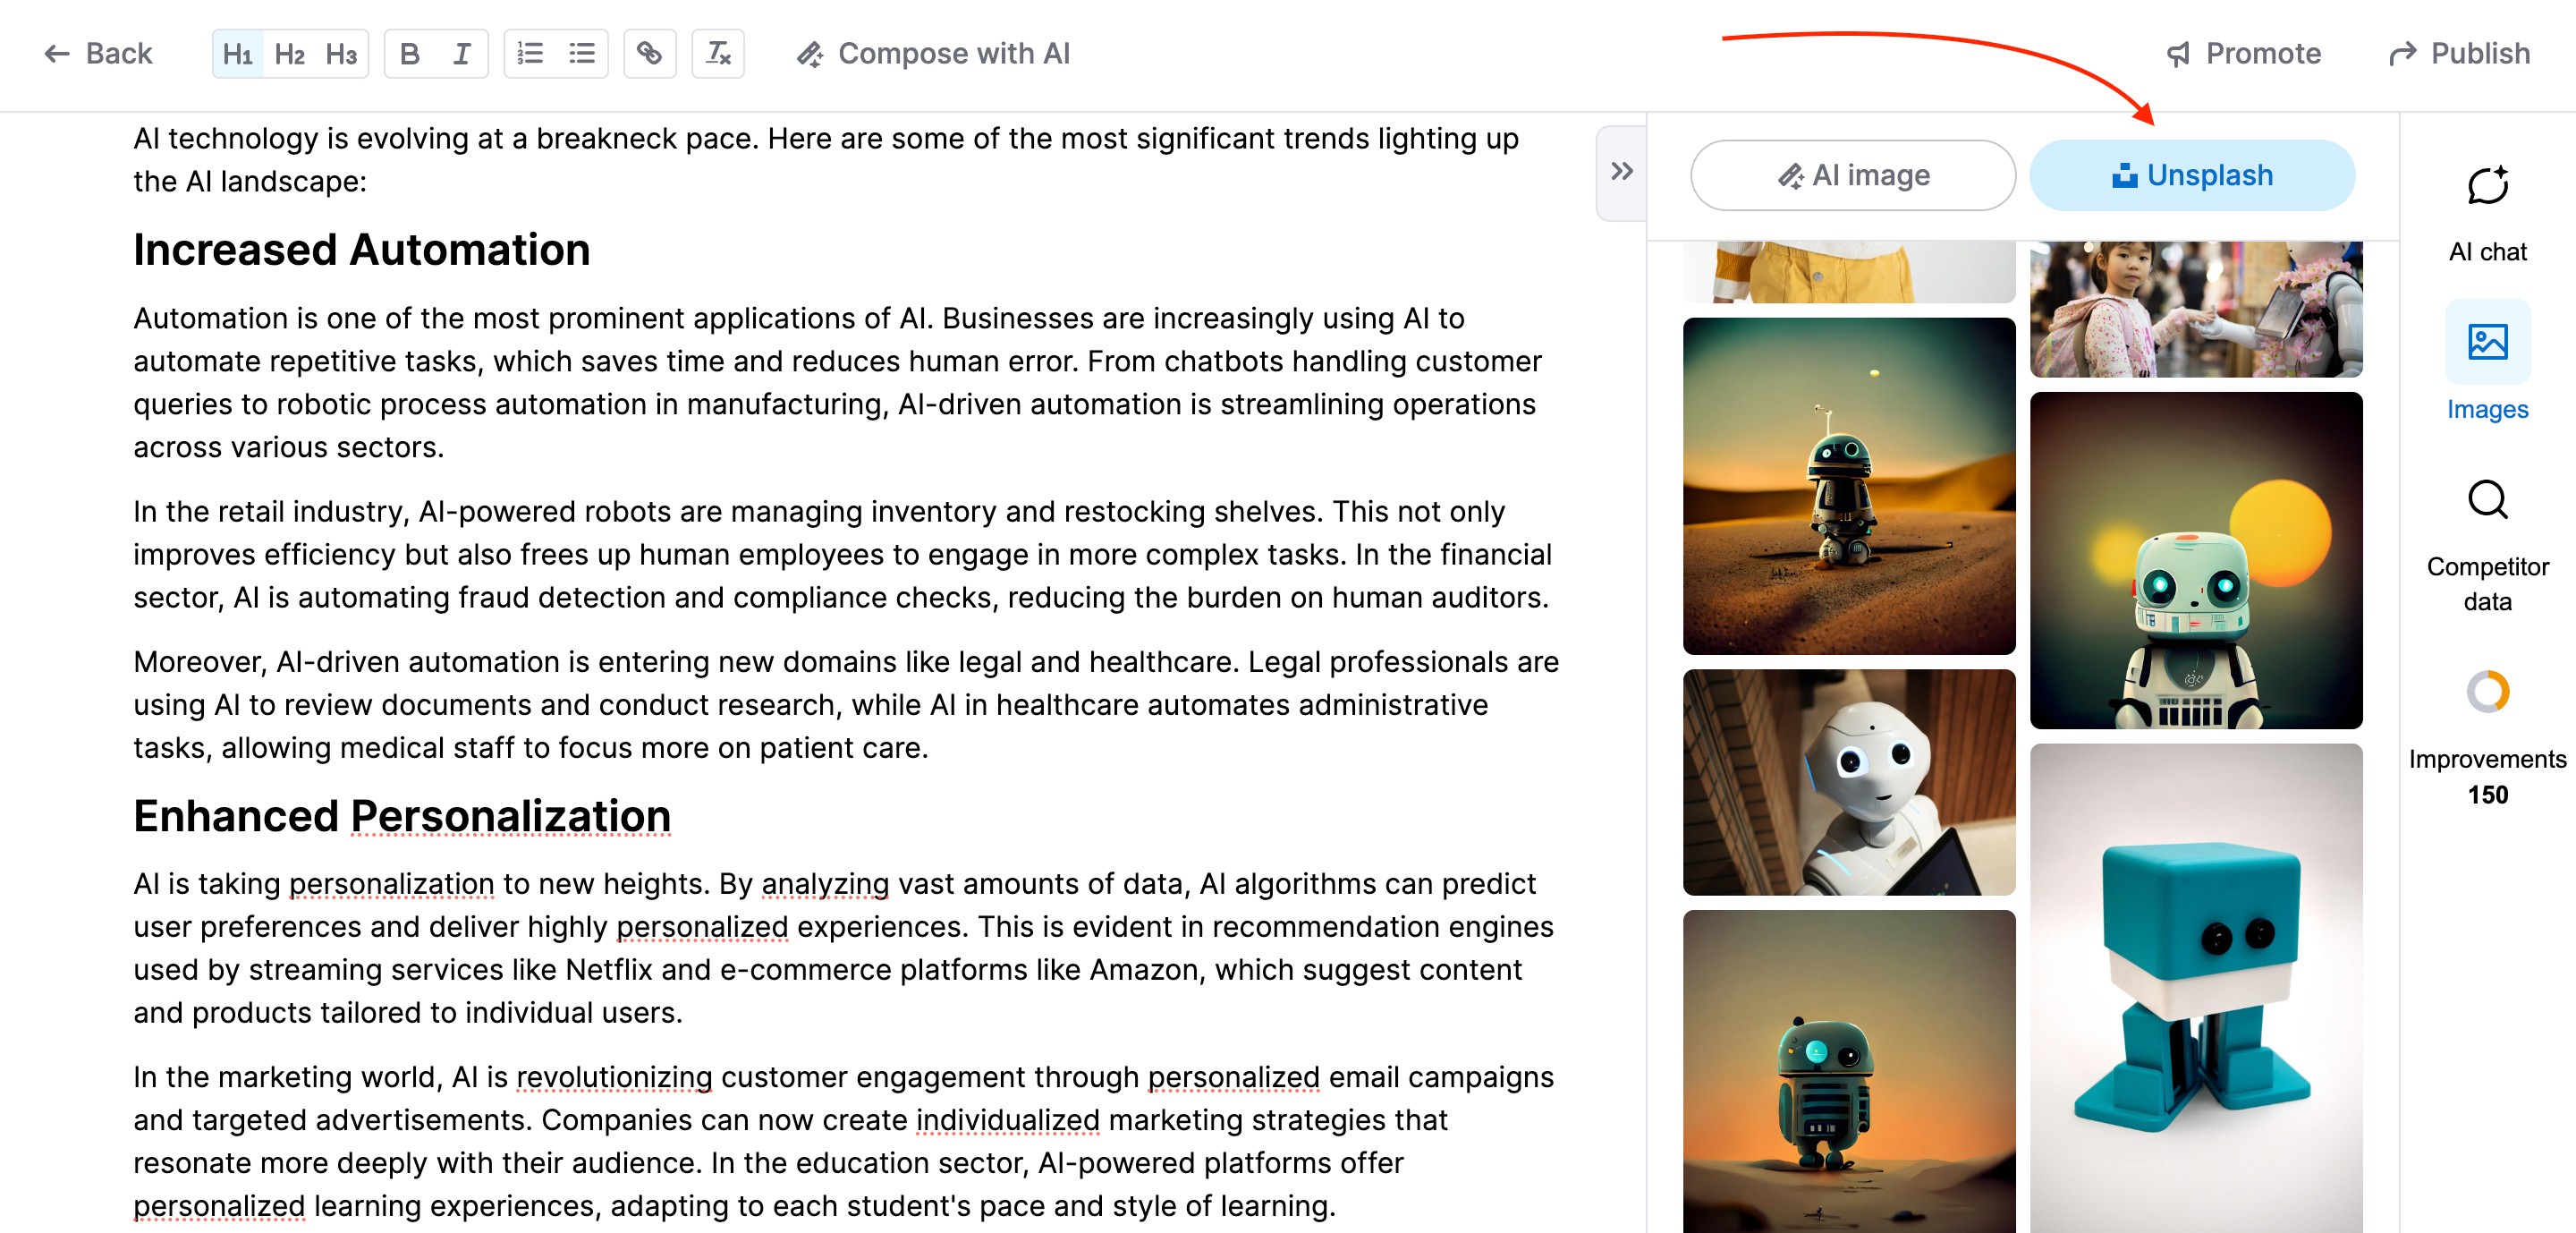
Task: Click the ordered list formatting icon
Action: 530,53
